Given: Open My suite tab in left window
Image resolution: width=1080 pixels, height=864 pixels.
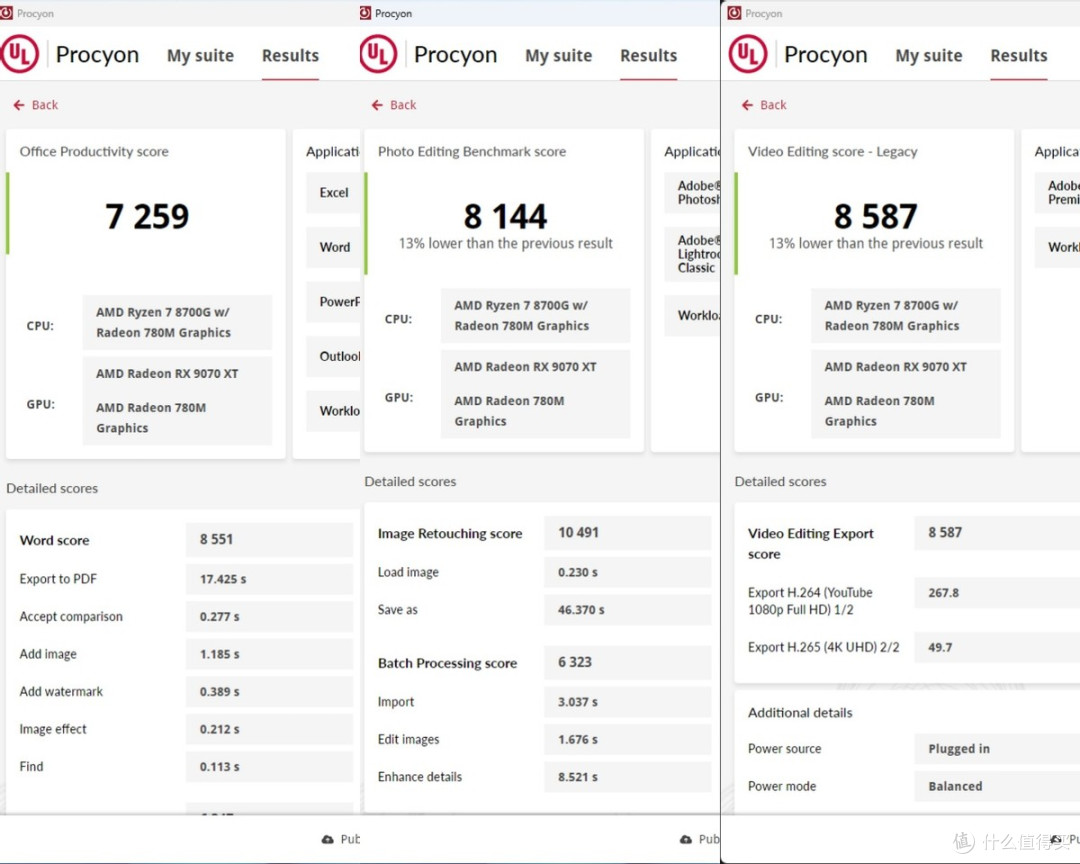Looking at the screenshot, I should (x=200, y=55).
